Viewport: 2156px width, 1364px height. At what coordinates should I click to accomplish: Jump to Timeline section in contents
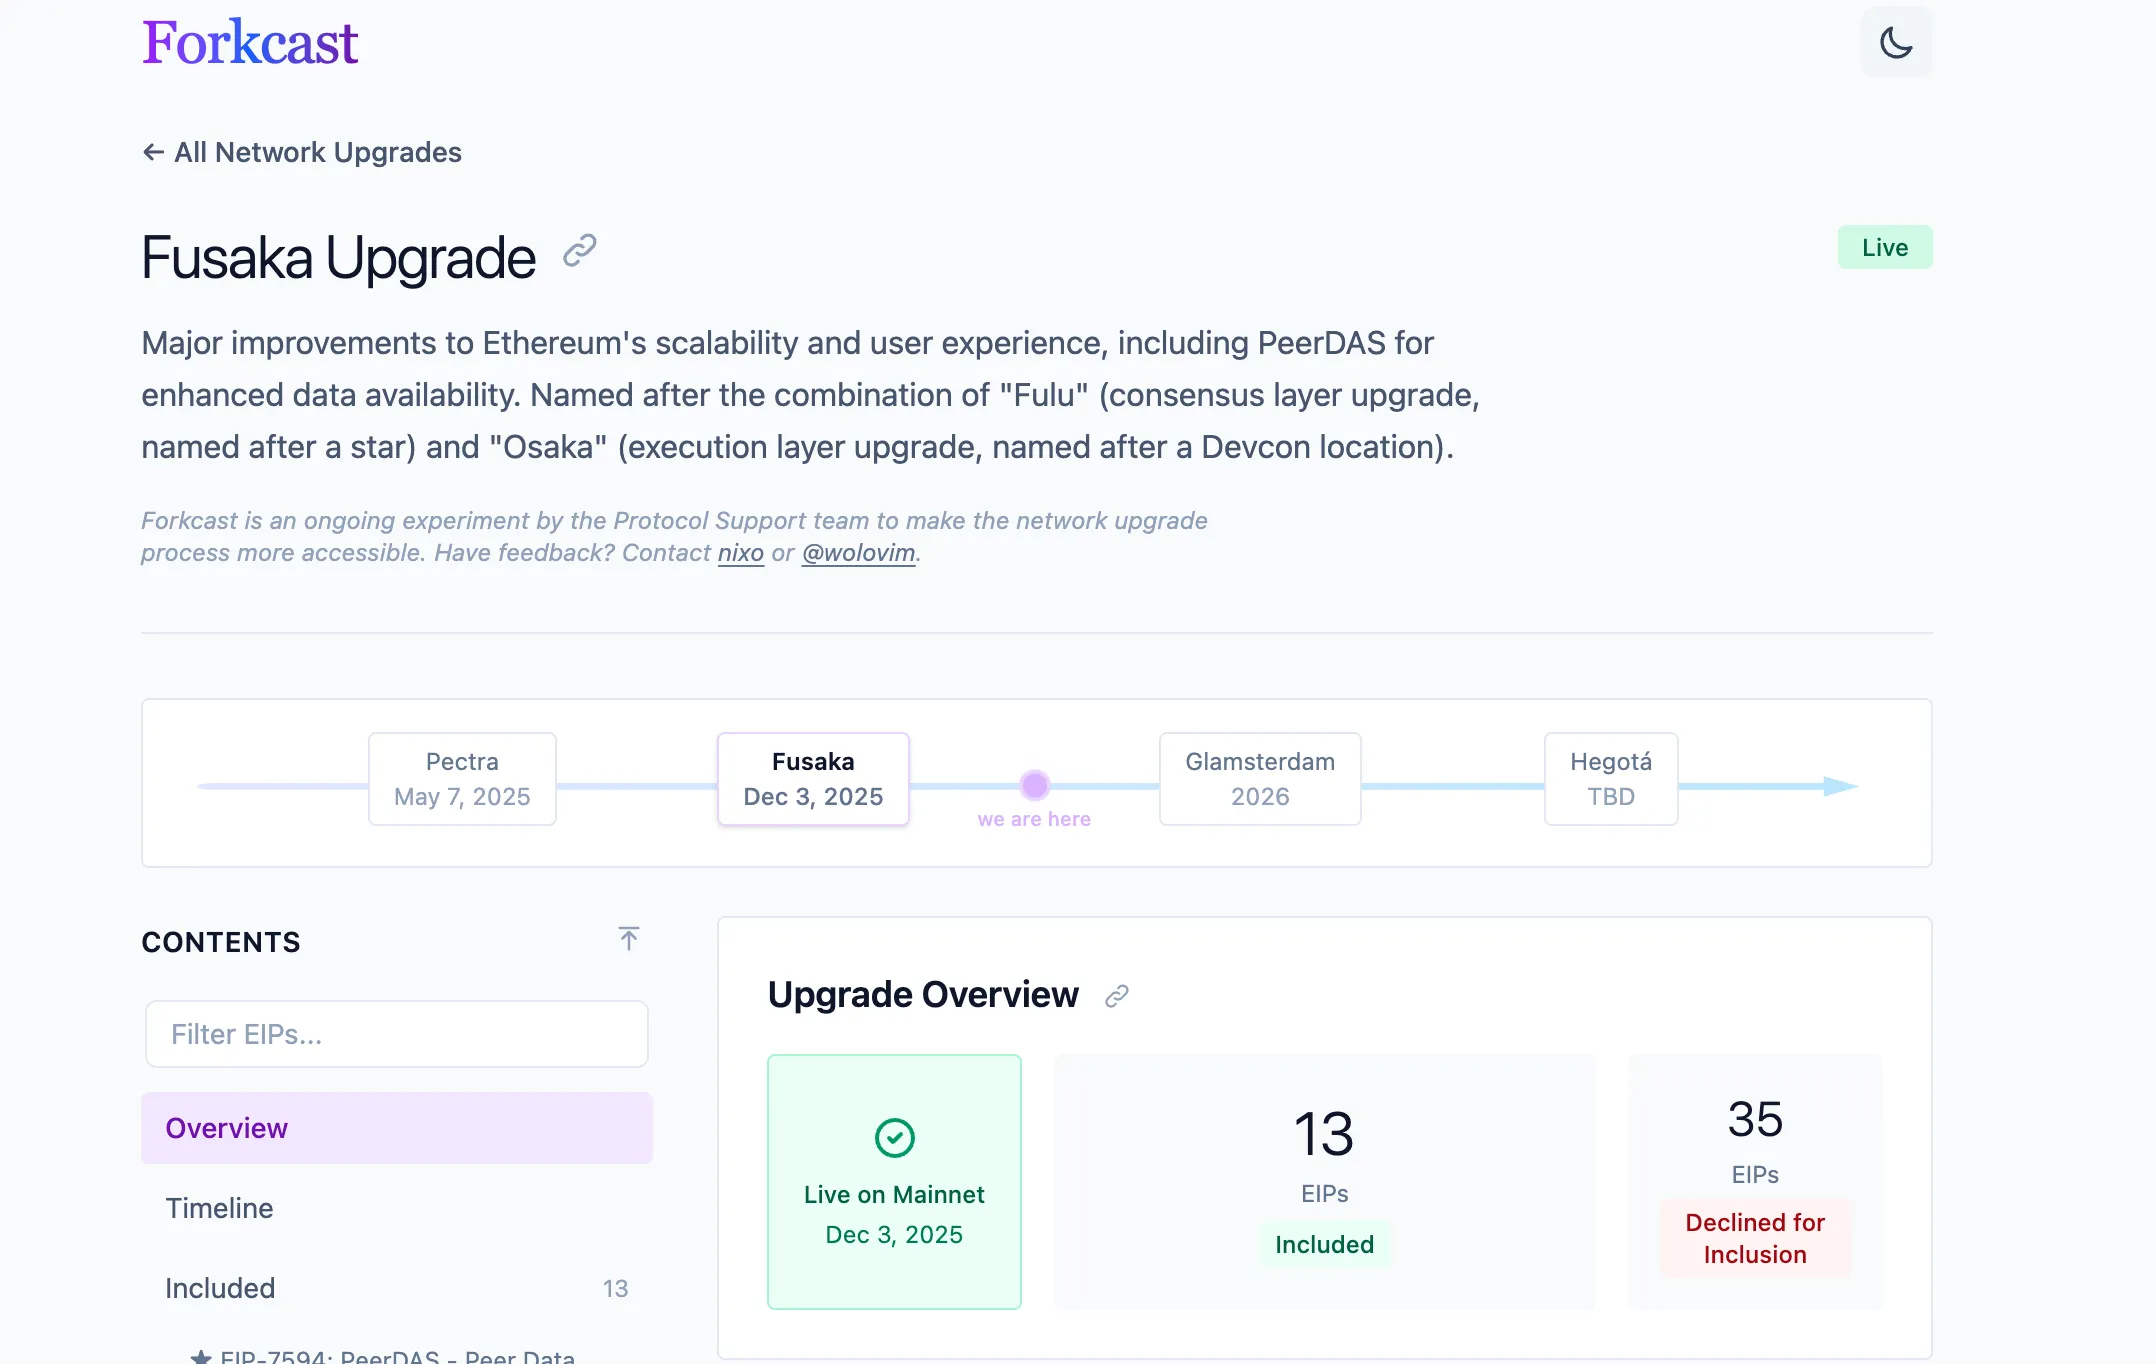coord(220,1208)
